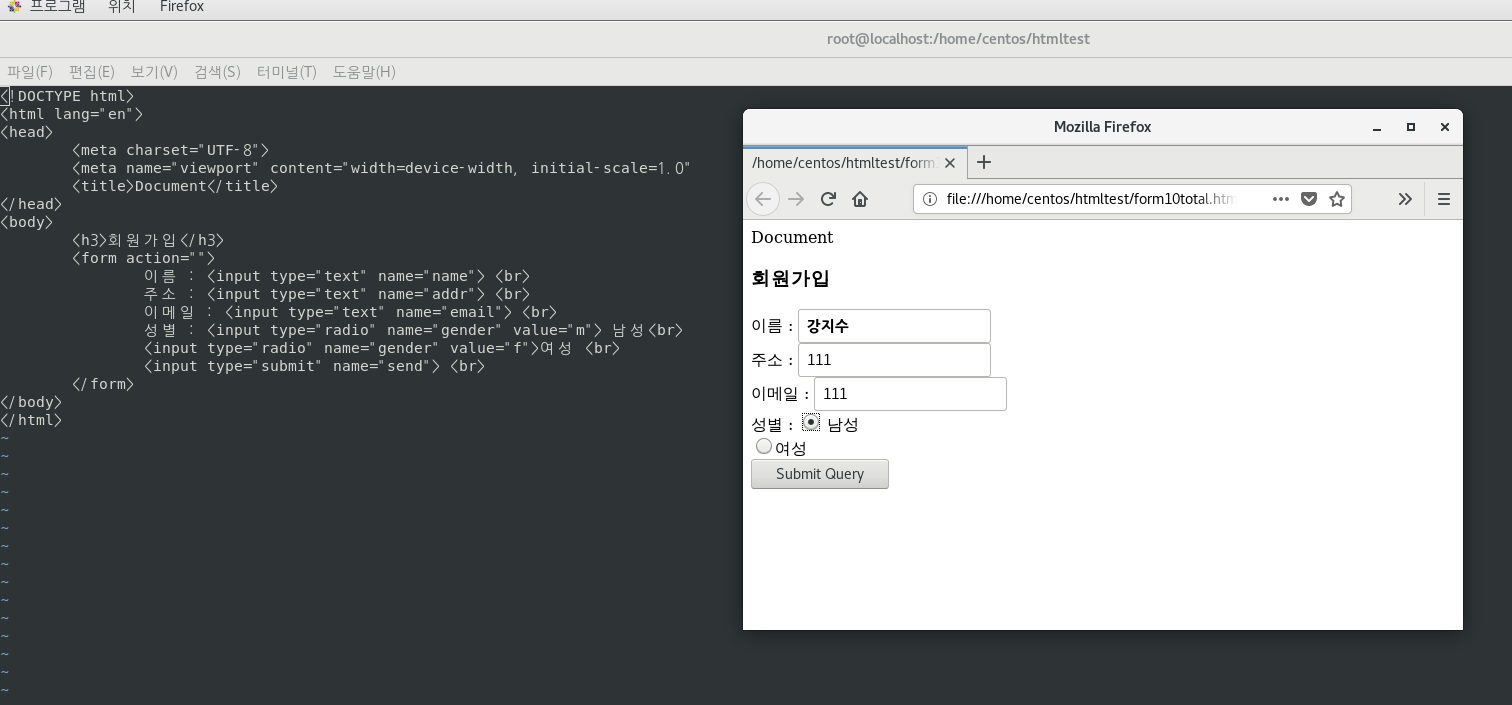This screenshot has width=1512, height=705.
Task: Open terminal 편집(E) menu
Action: 91,72
